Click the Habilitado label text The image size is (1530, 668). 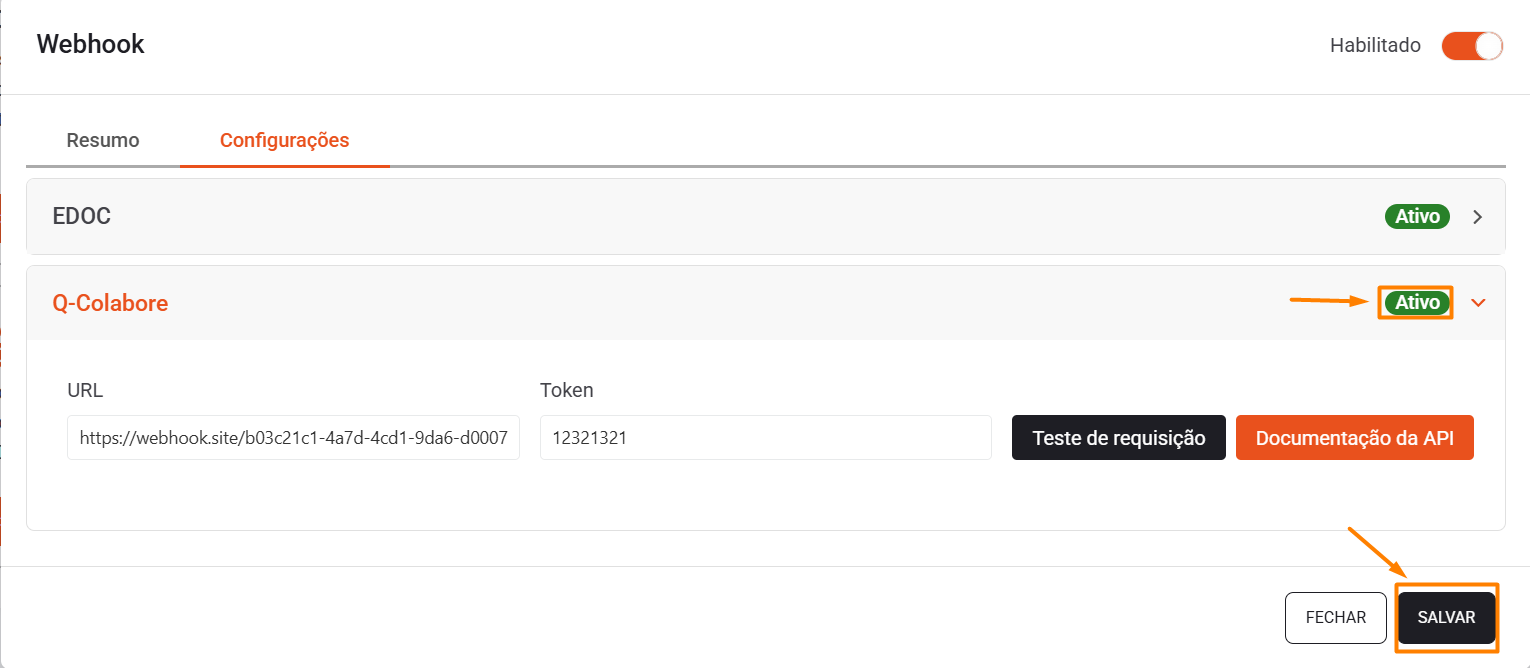(1375, 46)
